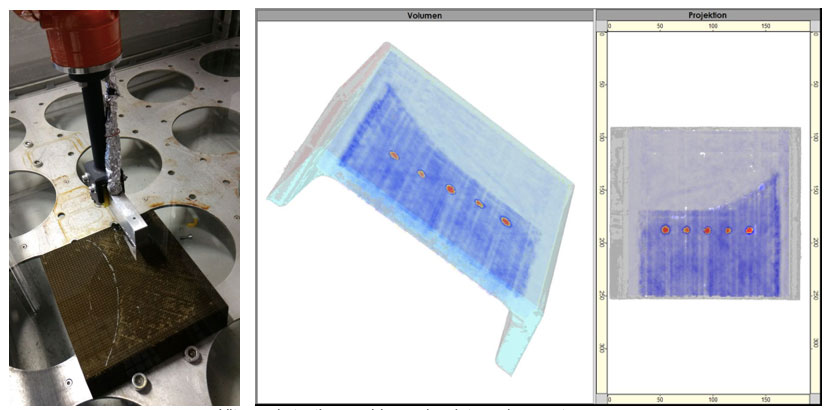Select the rightmost defect spot in Projektion view

click(749, 230)
